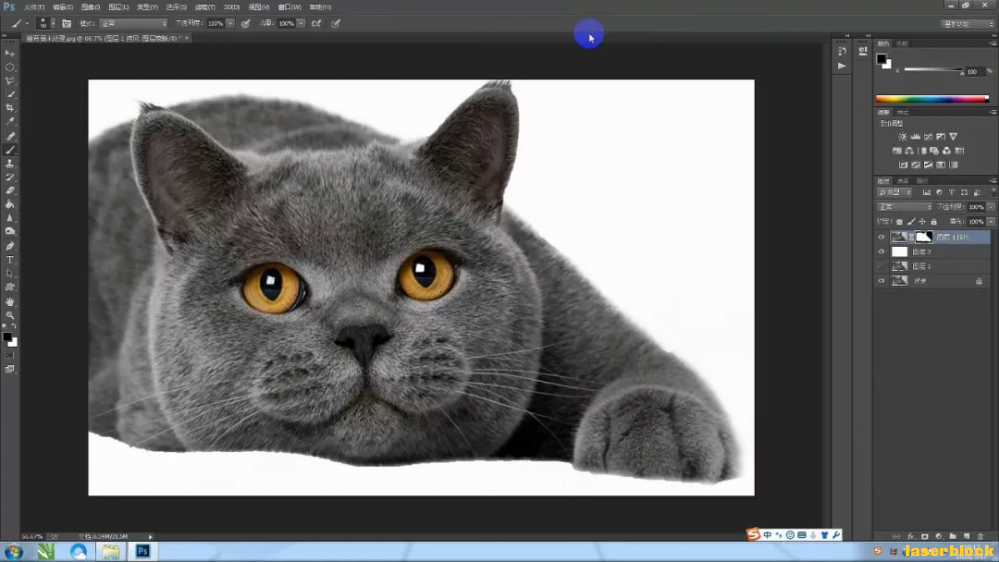The height and width of the screenshot is (562, 999).
Task: Add a layer style with fx
Action: pyautogui.click(x=910, y=537)
